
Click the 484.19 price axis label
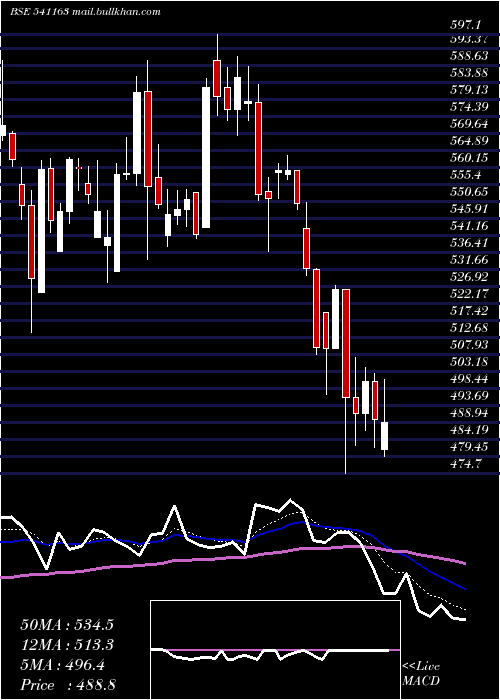pyautogui.click(x=468, y=430)
